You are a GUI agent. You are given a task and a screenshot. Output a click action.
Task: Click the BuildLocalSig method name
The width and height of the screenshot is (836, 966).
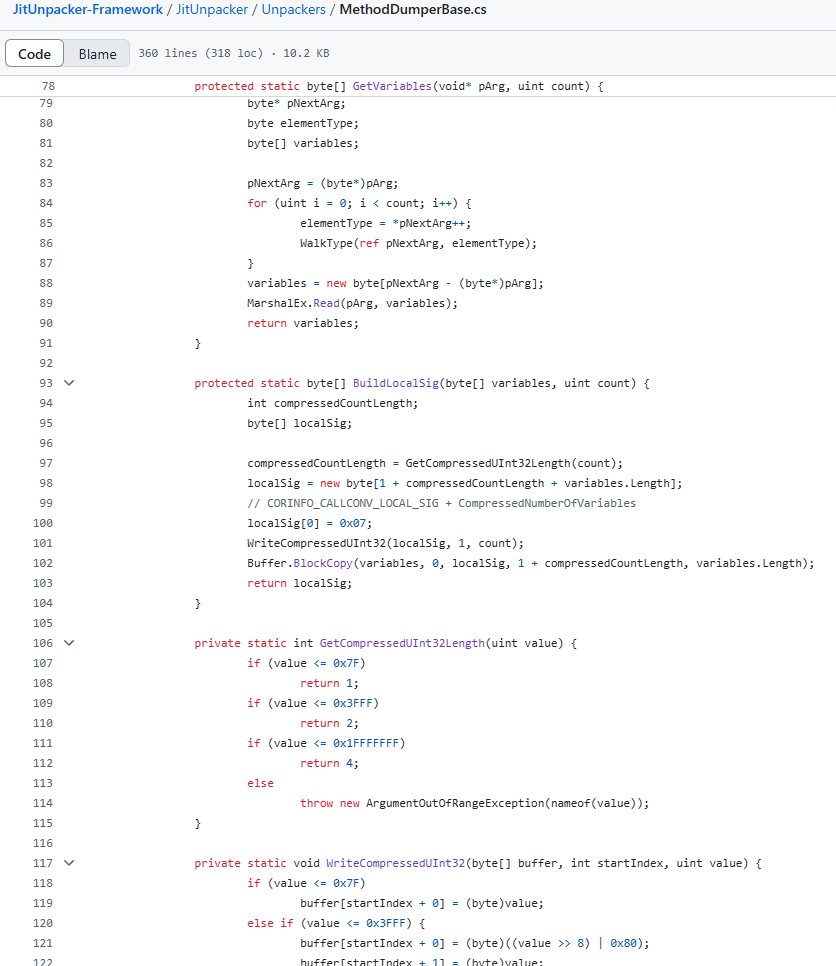point(396,383)
